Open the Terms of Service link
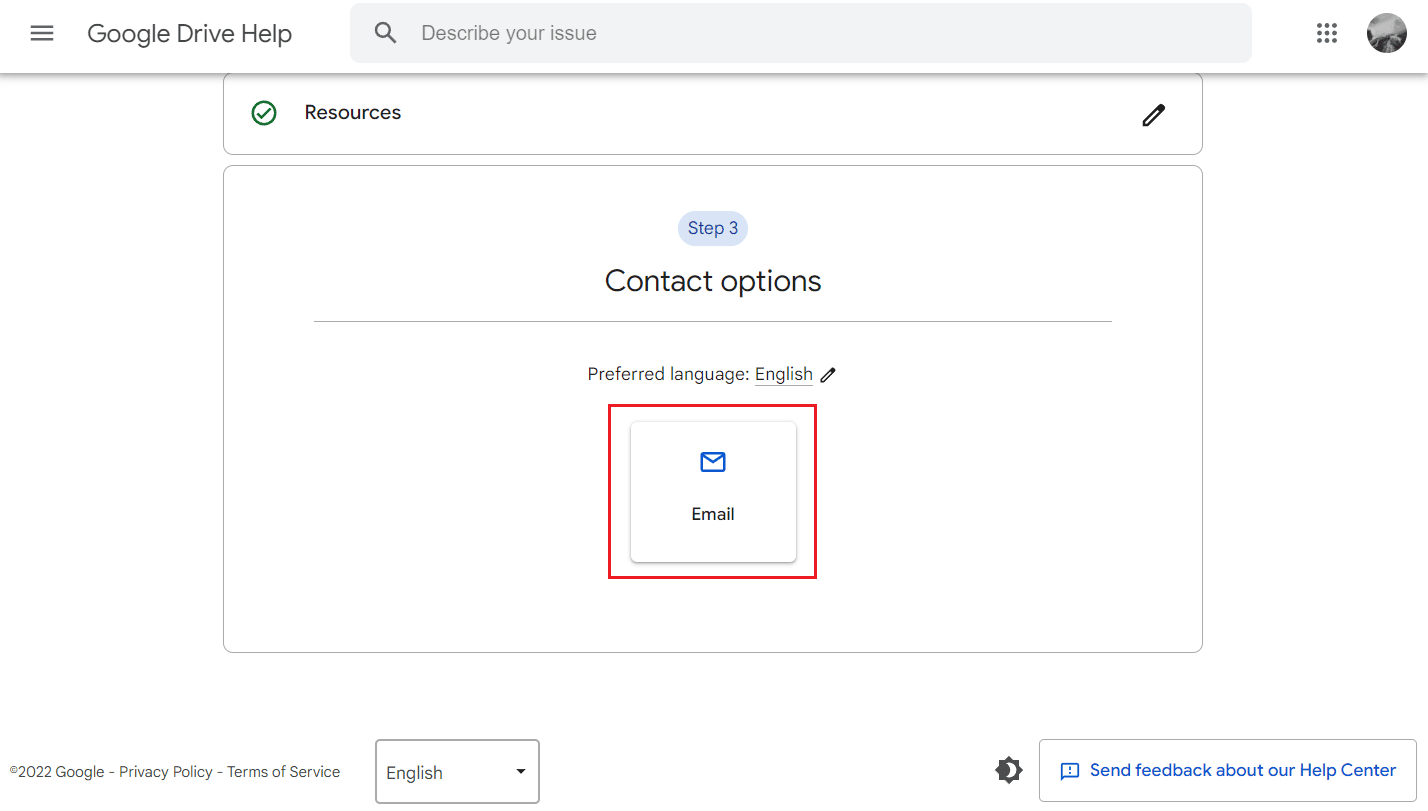The width and height of the screenshot is (1428, 811). click(x=283, y=772)
